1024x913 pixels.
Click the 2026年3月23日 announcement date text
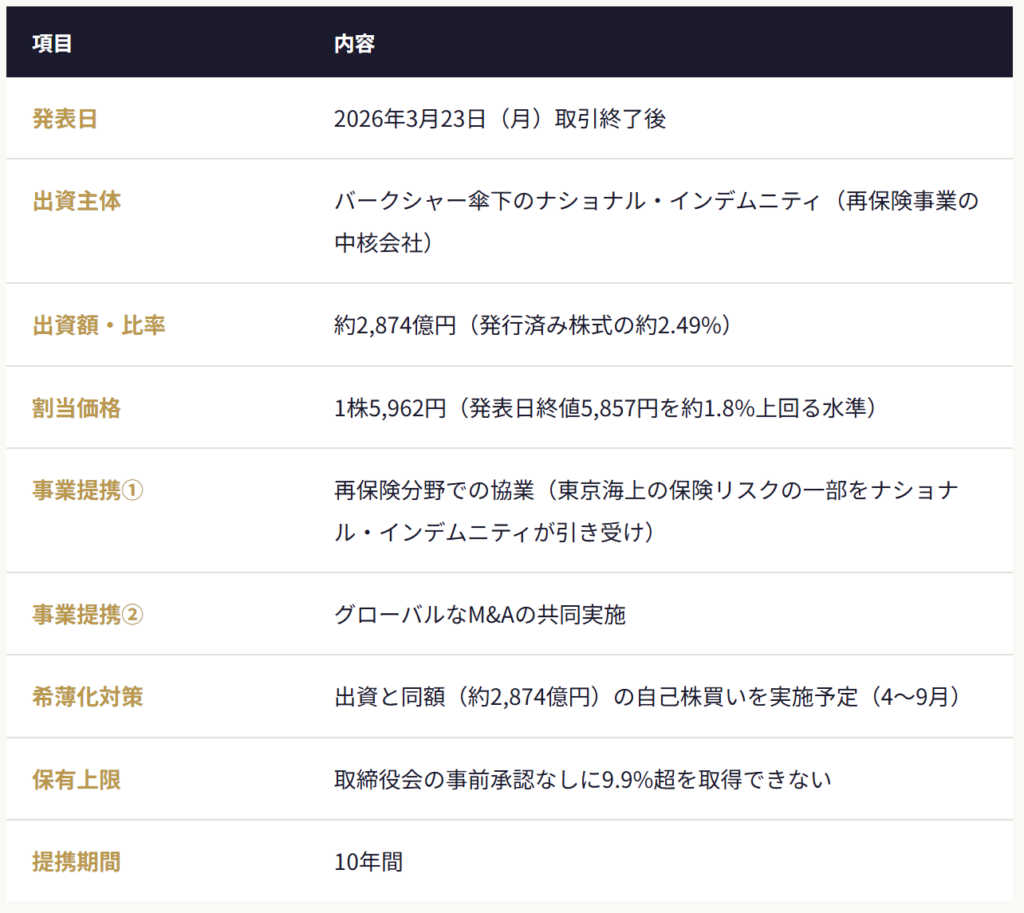500,119
